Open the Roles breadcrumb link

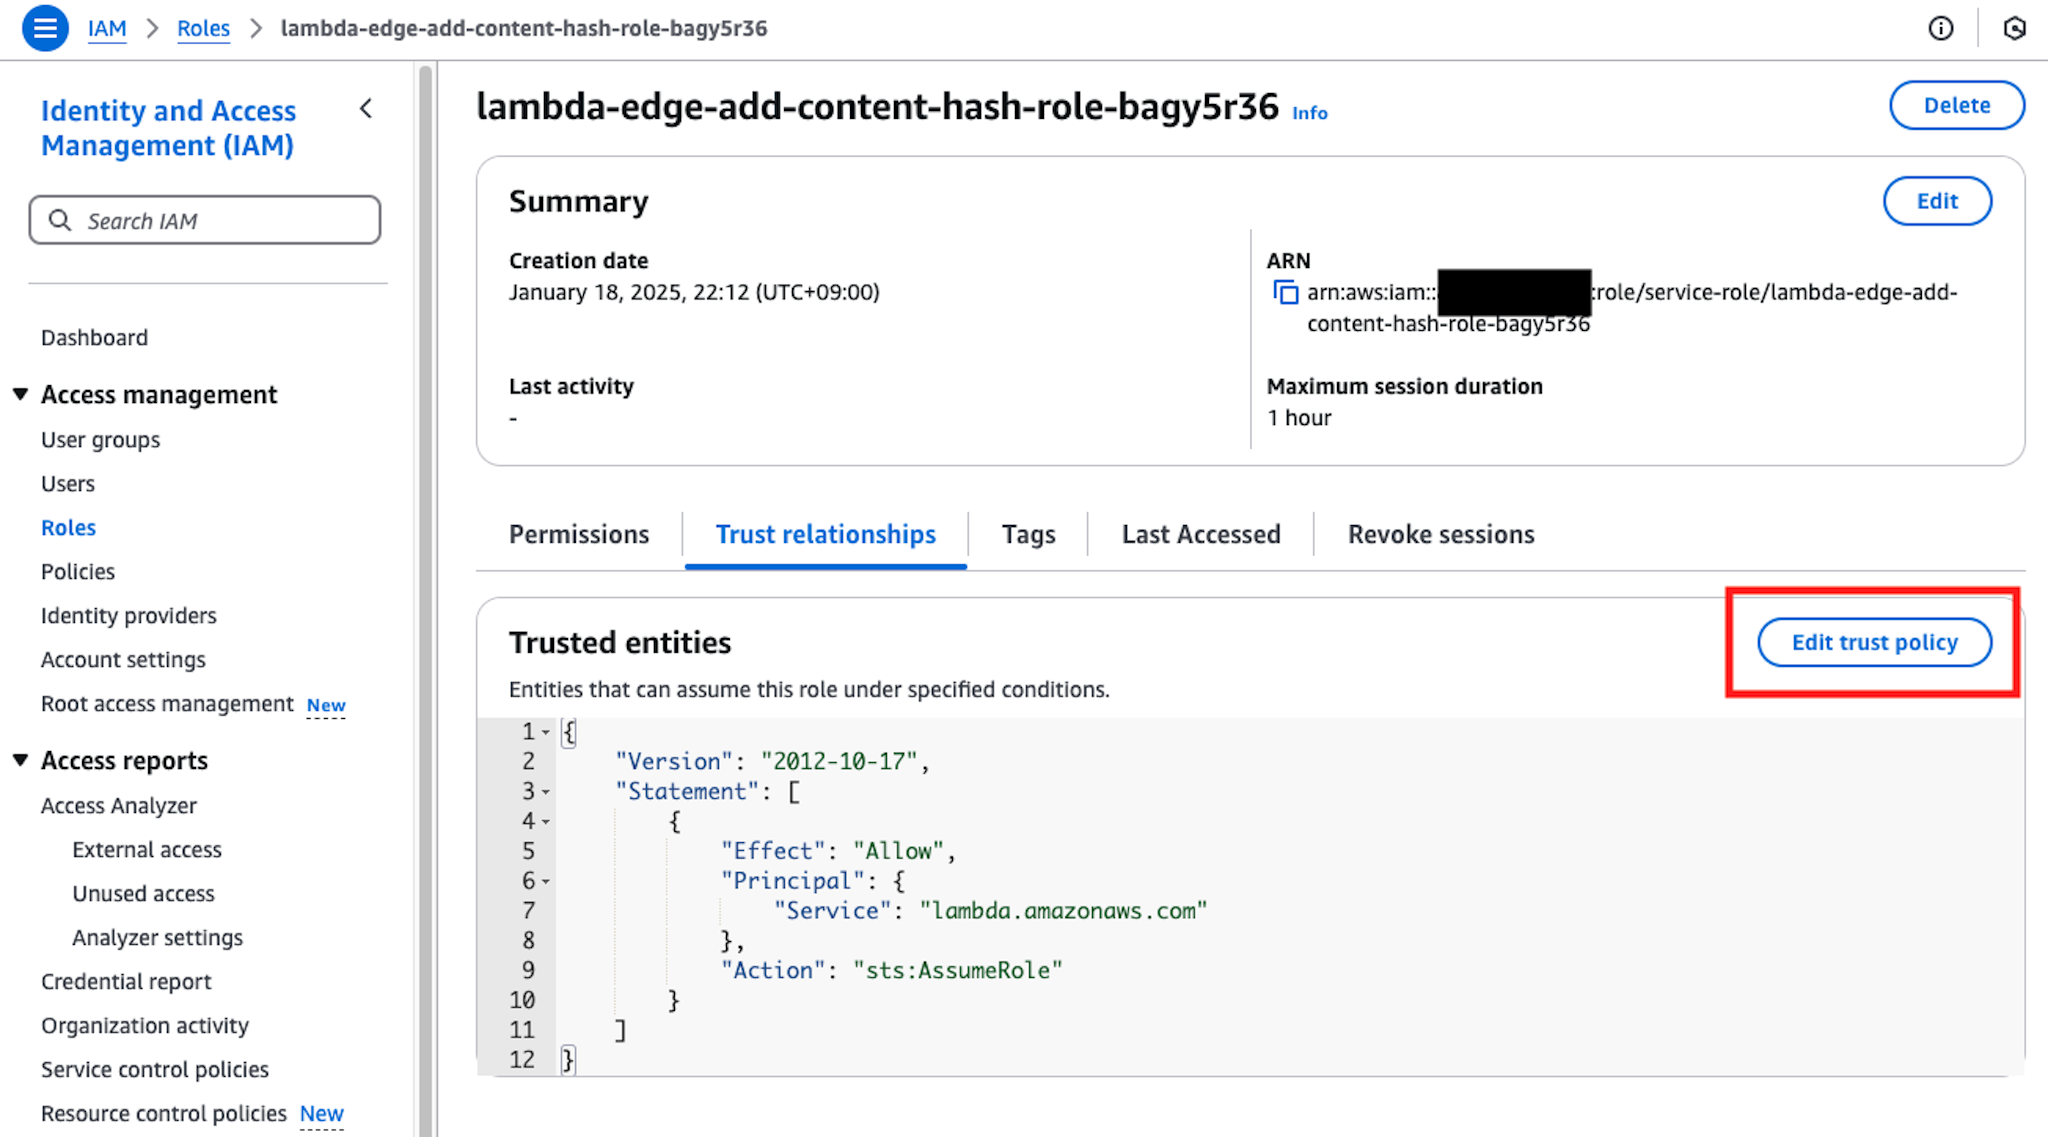point(203,28)
